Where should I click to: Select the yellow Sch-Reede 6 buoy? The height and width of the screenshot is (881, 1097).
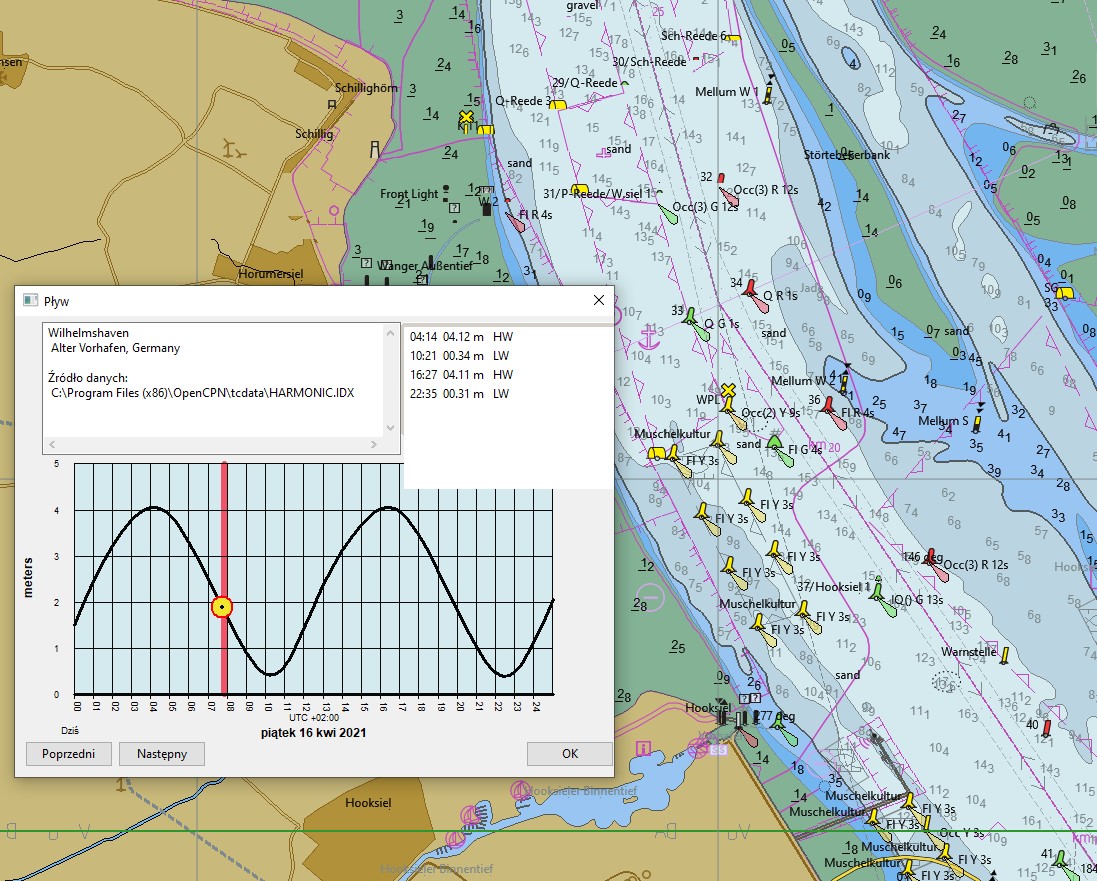click(x=732, y=38)
